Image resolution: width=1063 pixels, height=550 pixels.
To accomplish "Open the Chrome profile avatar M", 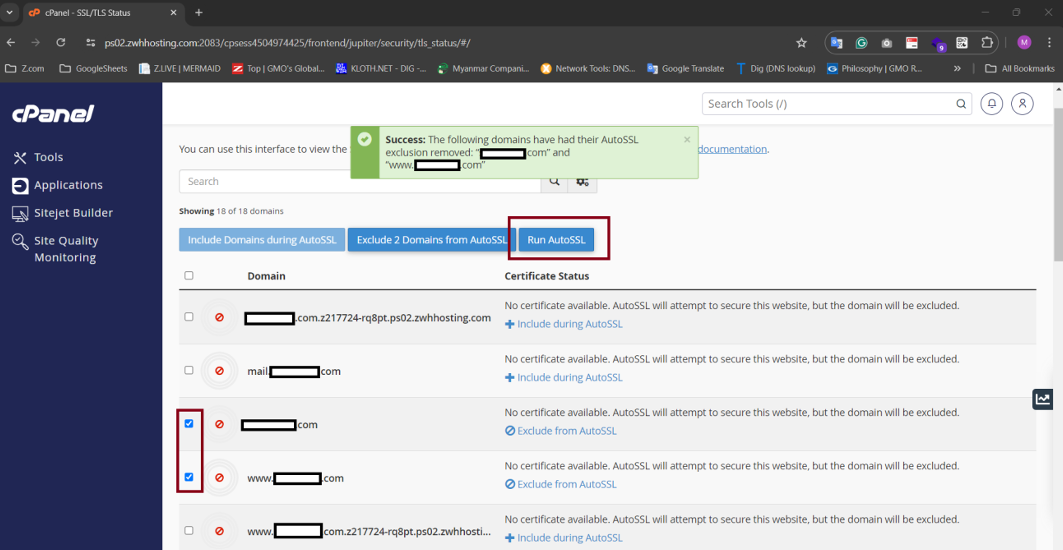I will coord(1024,43).
